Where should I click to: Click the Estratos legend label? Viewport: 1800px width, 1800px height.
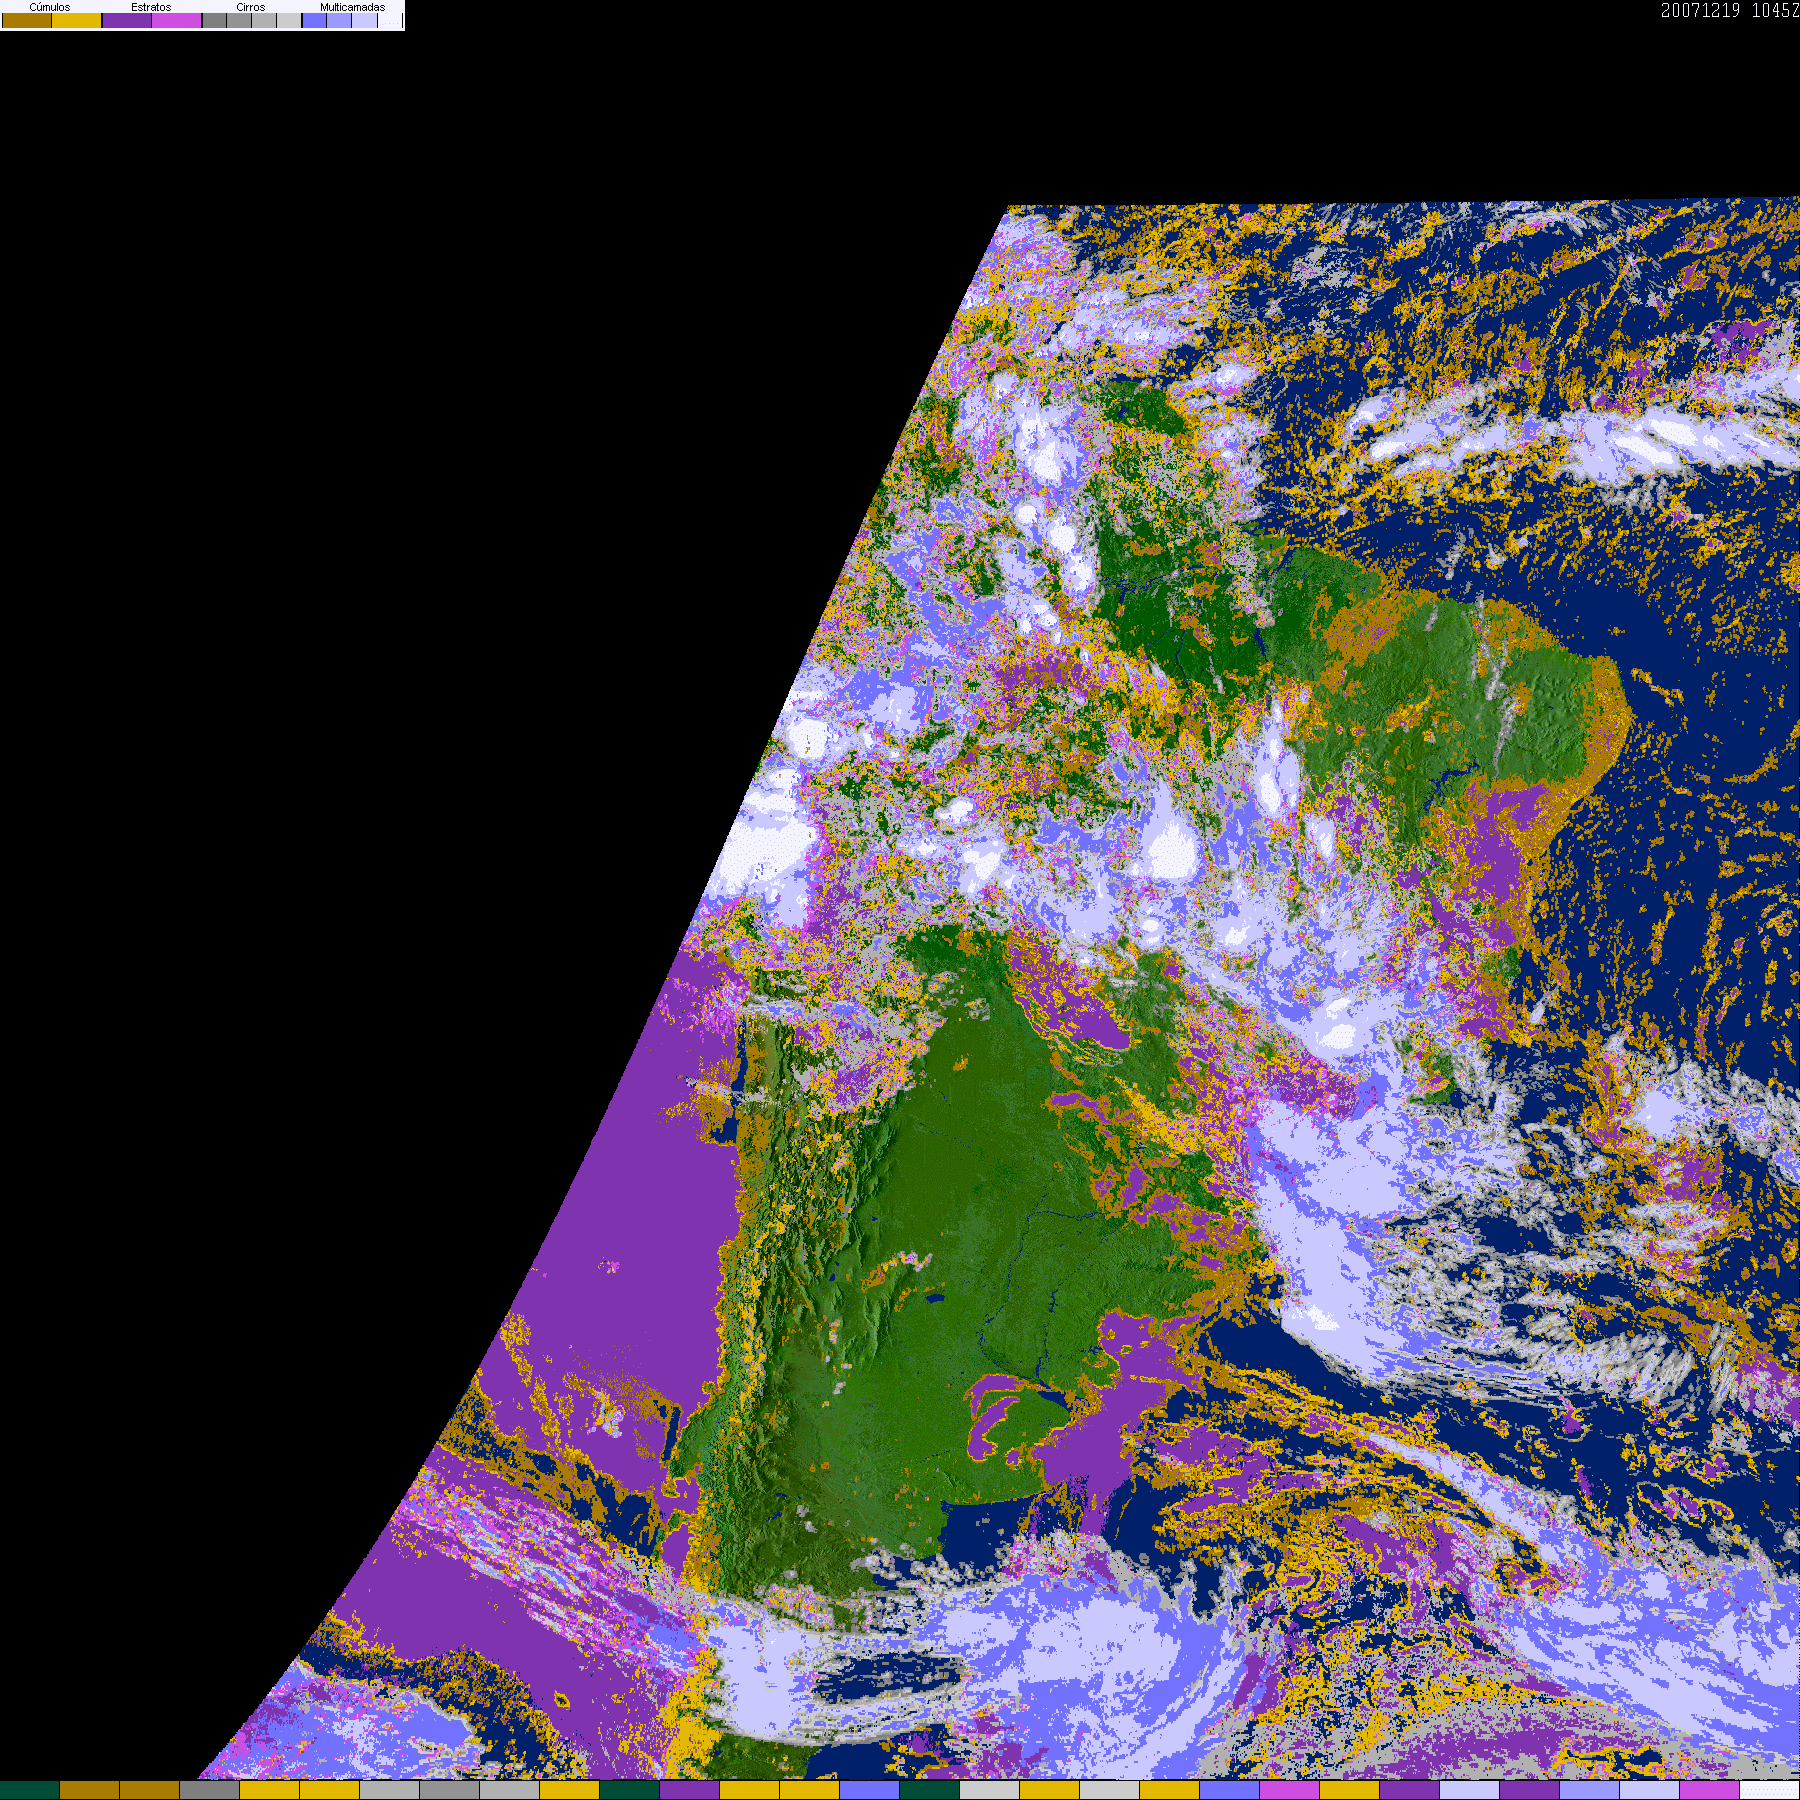(x=151, y=7)
